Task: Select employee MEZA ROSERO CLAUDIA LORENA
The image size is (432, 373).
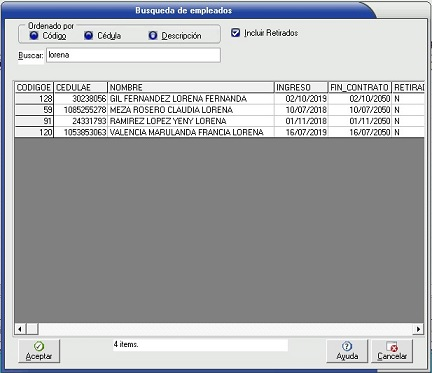Action: [219, 110]
